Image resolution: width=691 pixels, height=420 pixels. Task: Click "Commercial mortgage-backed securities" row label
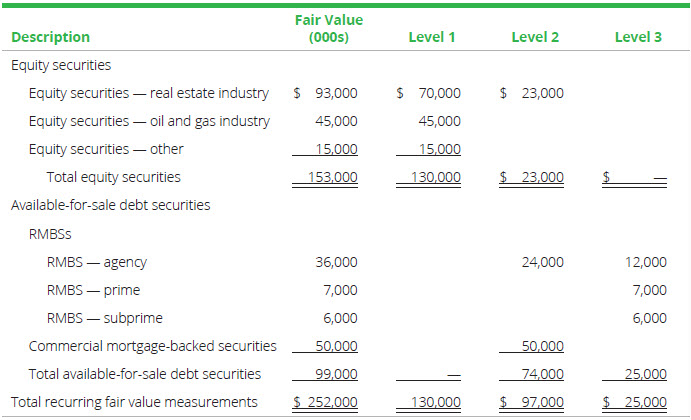153,346
